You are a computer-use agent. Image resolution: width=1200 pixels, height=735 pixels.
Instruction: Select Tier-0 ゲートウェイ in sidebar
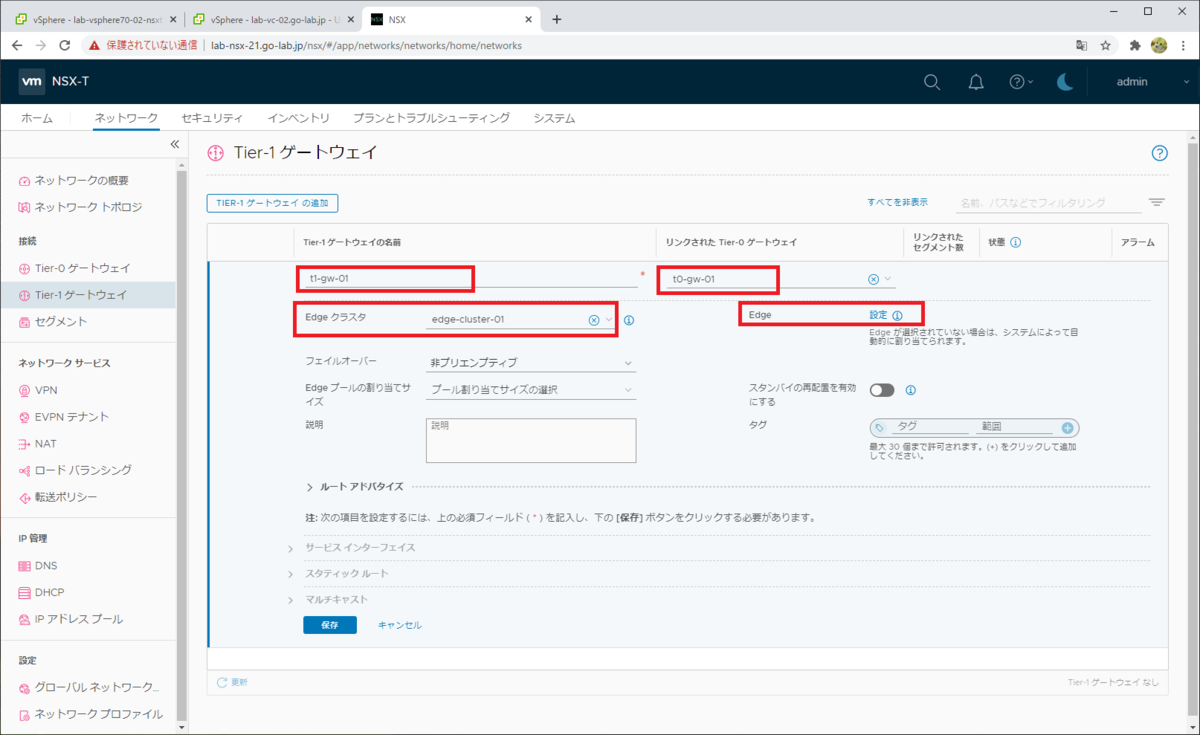click(x=82, y=268)
